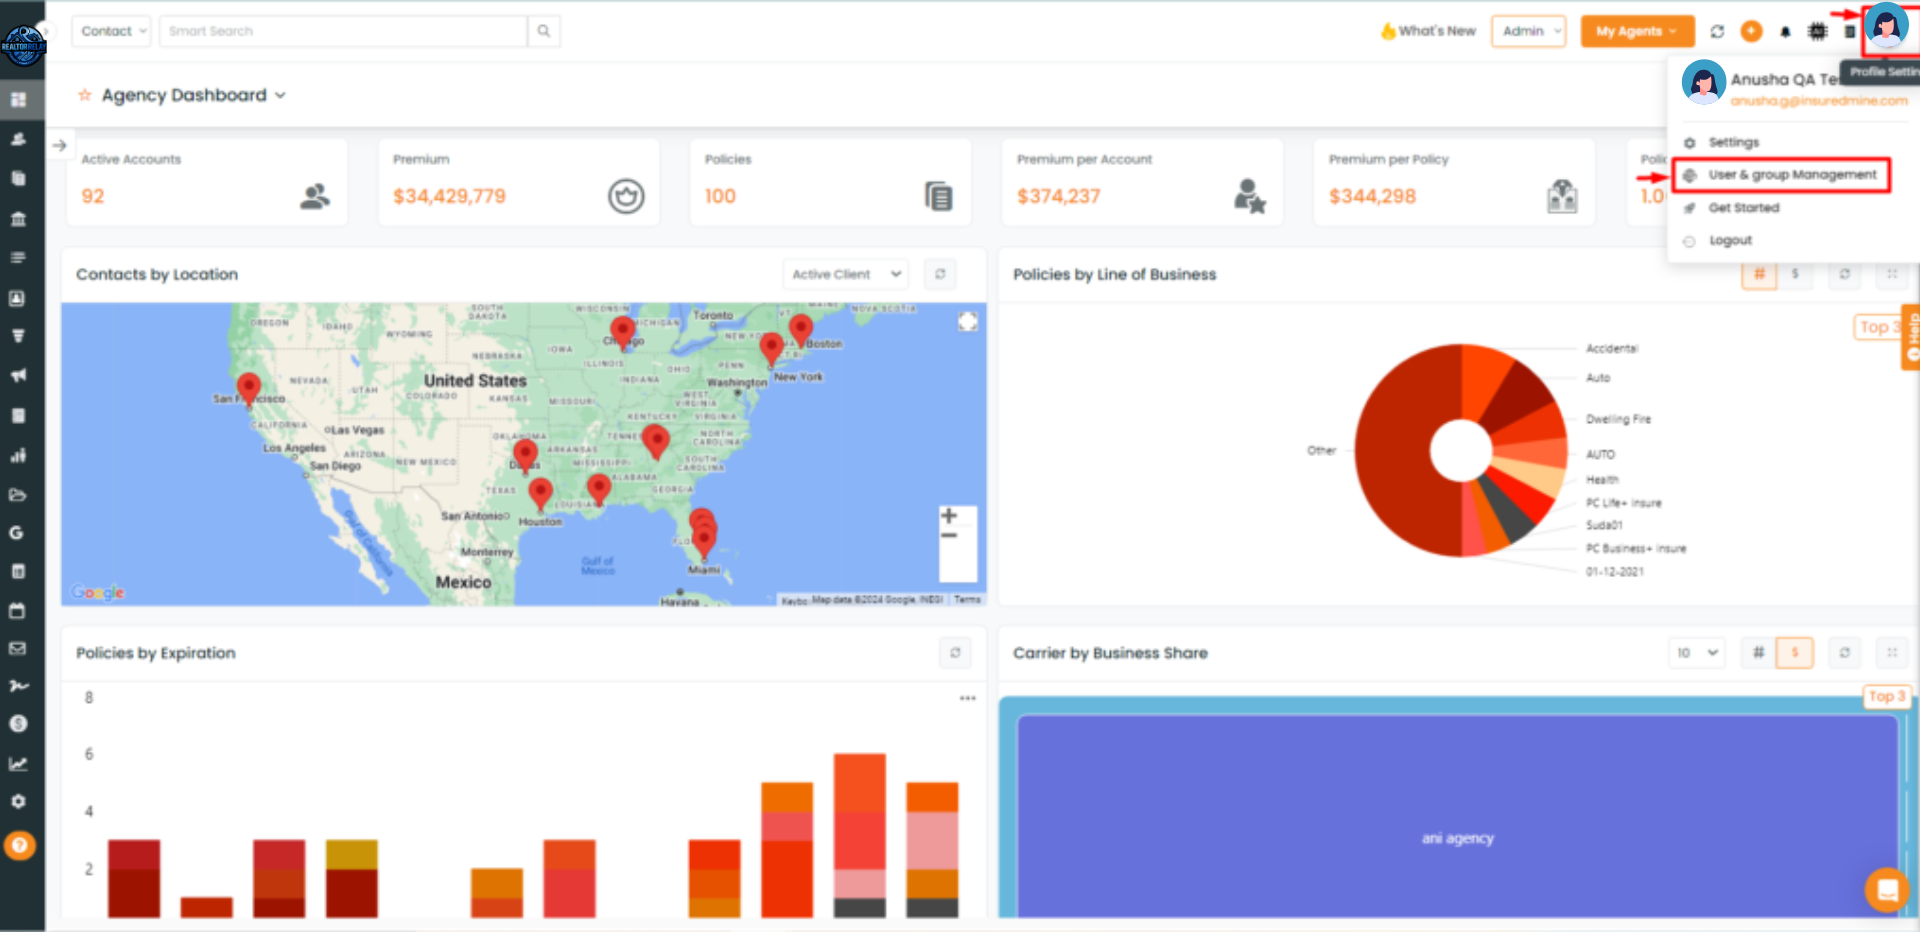Click the notification bell icon in the top bar
Viewport: 1920px width, 932px height.
pos(1786,31)
